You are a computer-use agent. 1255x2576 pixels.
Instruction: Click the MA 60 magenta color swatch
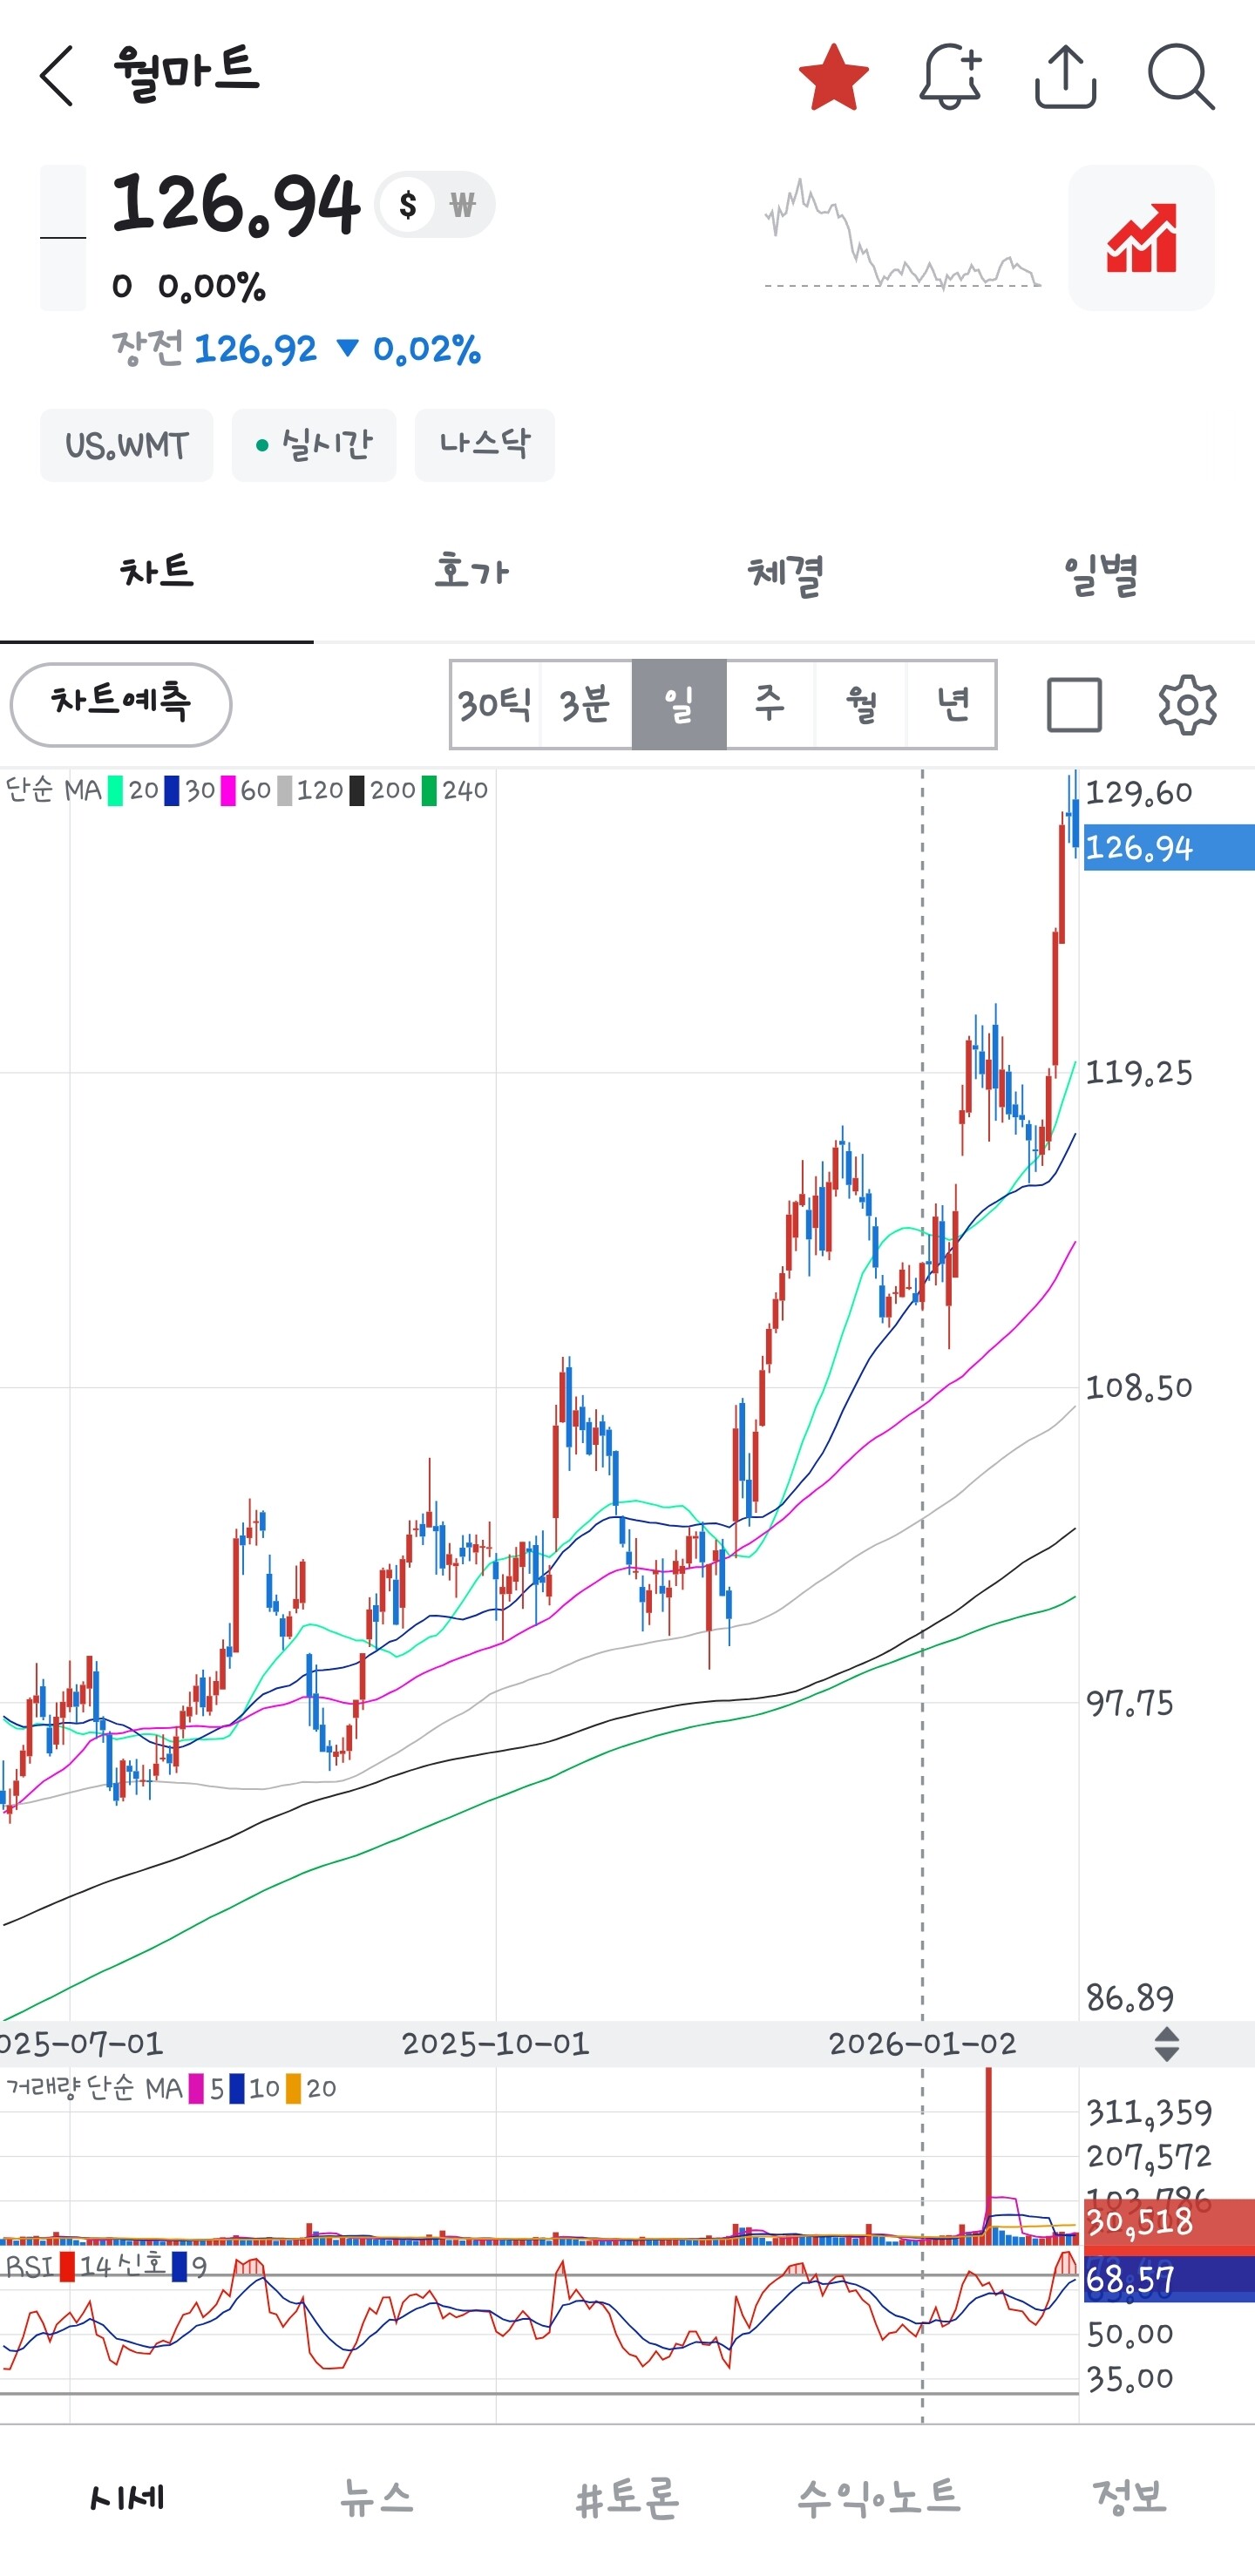(x=228, y=791)
